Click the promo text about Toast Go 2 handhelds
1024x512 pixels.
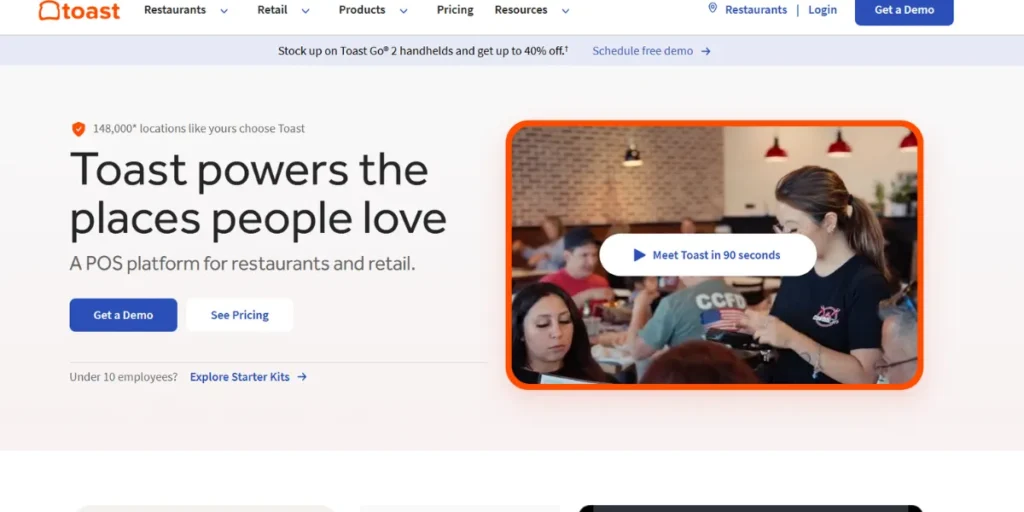click(x=423, y=51)
